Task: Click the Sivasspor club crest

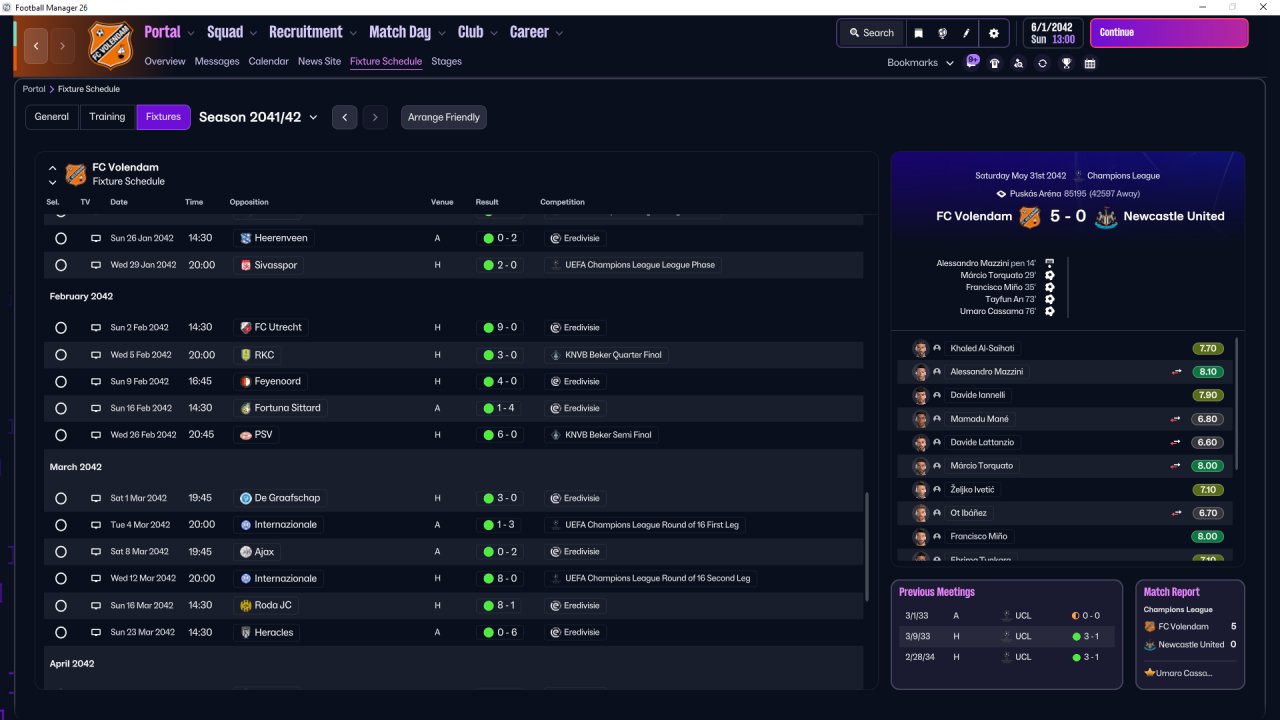Action: coord(246,265)
